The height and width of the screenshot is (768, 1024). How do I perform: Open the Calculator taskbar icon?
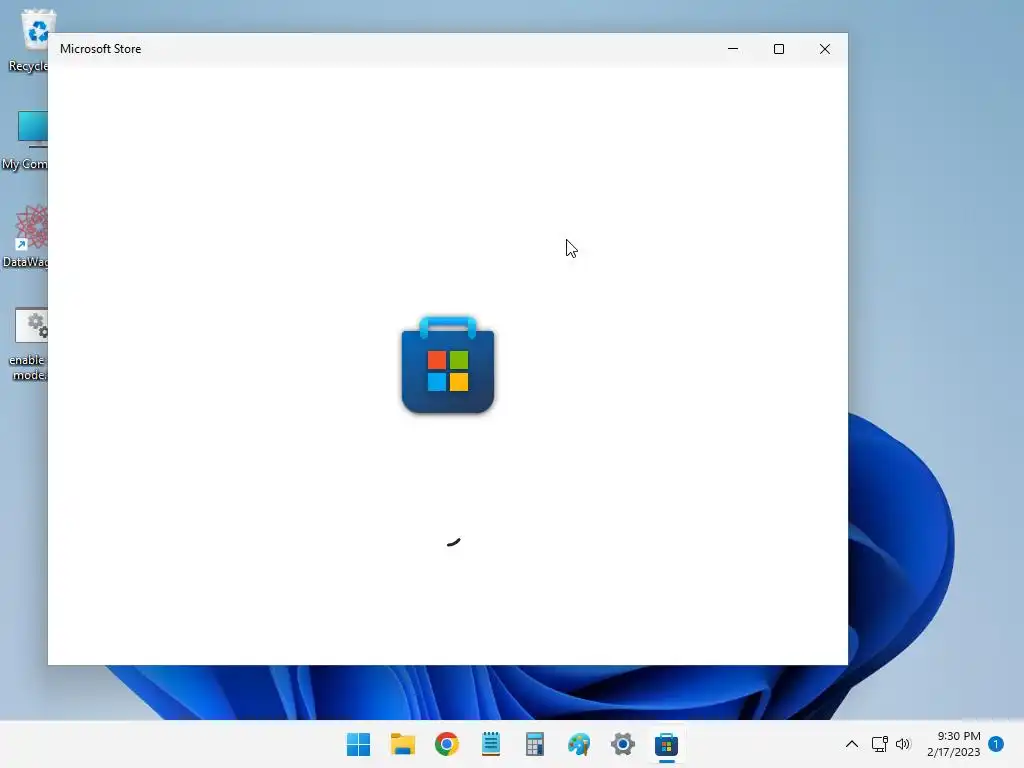[535, 744]
